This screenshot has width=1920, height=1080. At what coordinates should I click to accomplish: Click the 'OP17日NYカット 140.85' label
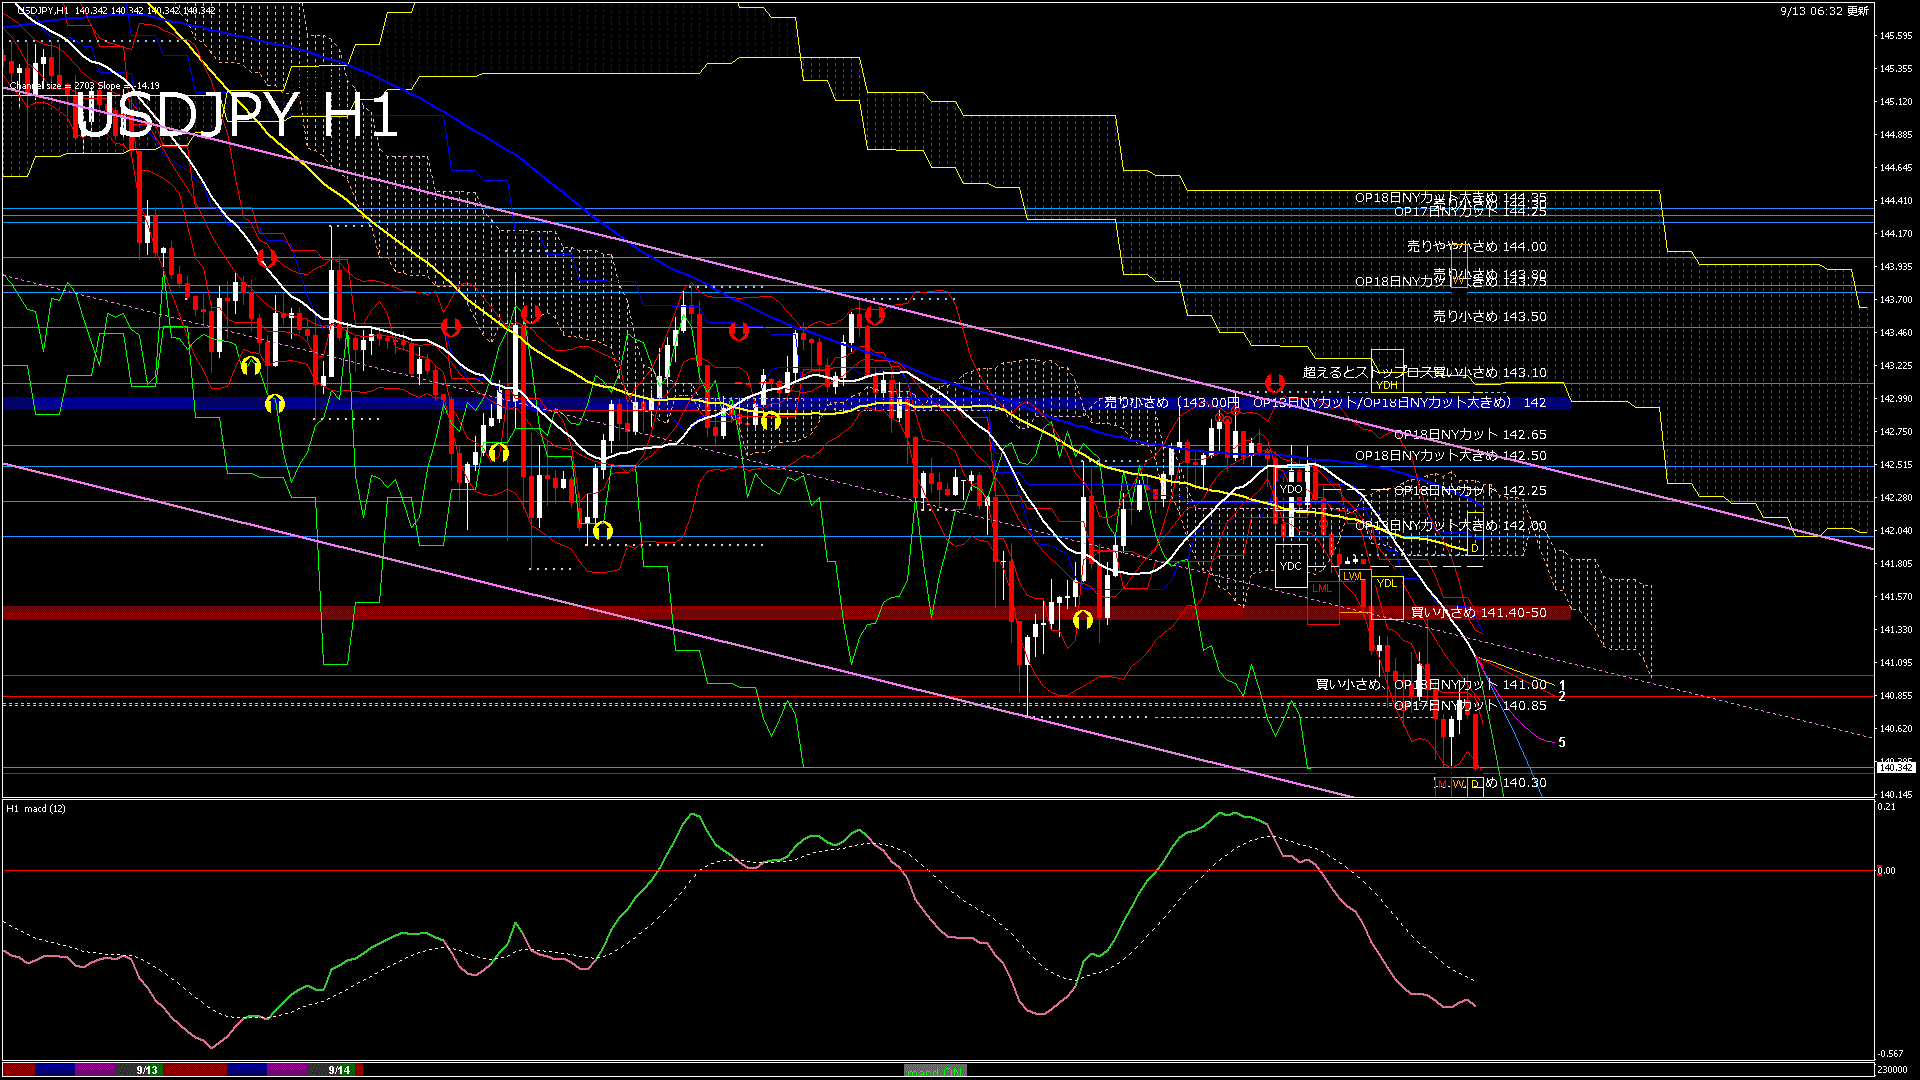1470,705
